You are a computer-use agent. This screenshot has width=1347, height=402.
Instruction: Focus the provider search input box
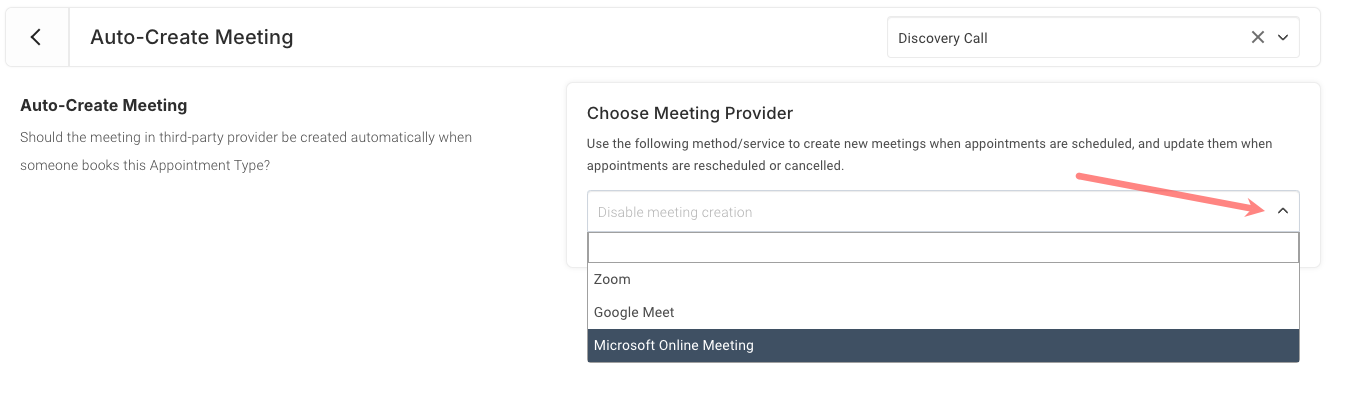(942, 247)
